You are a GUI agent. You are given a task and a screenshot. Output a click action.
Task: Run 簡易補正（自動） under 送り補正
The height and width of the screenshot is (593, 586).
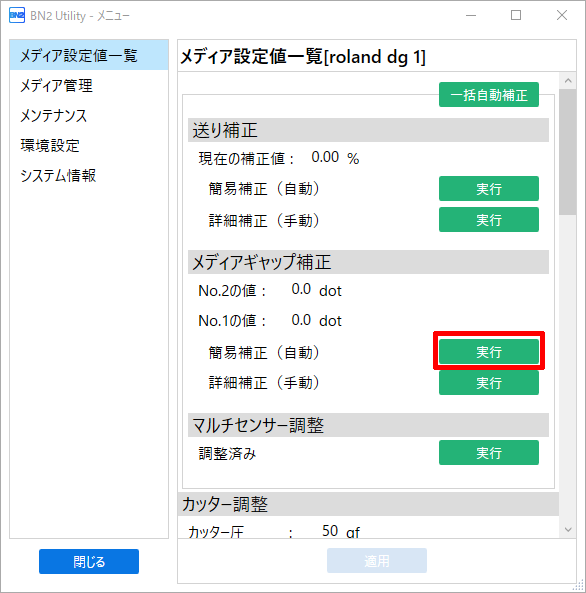(x=489, y=188)
